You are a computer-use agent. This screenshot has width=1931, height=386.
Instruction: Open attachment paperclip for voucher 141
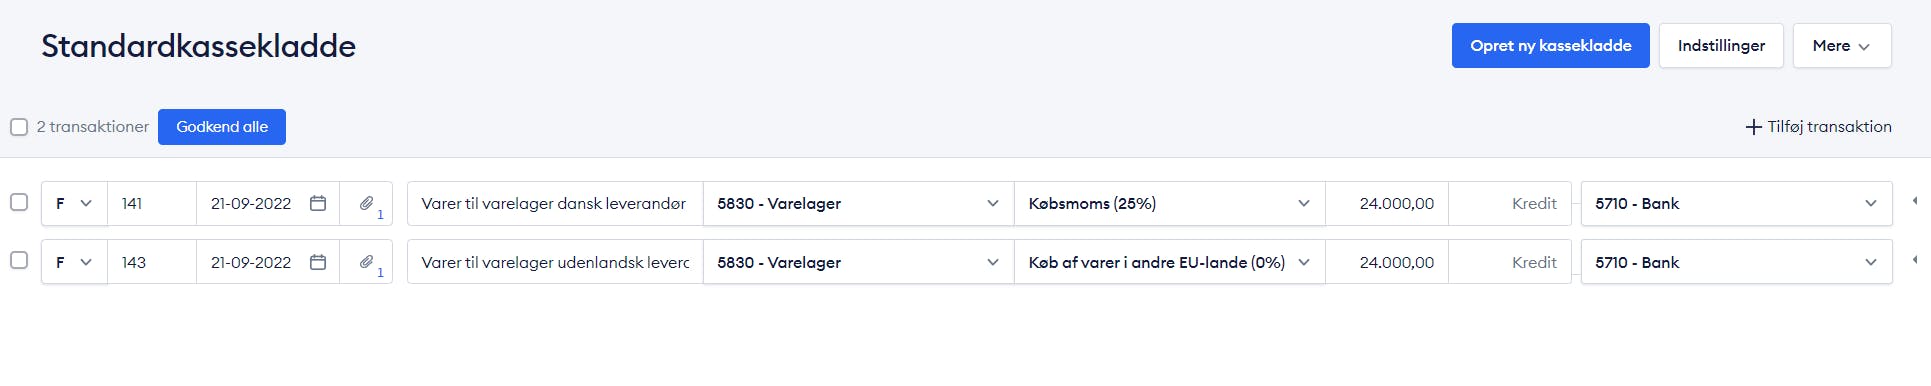click(x=366, y=203)
